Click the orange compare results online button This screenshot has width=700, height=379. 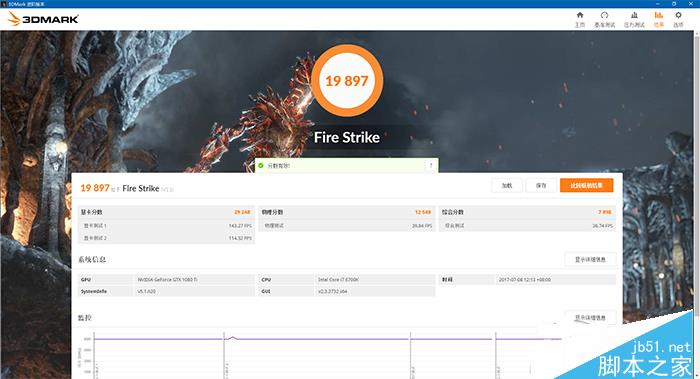click(587, 185)
